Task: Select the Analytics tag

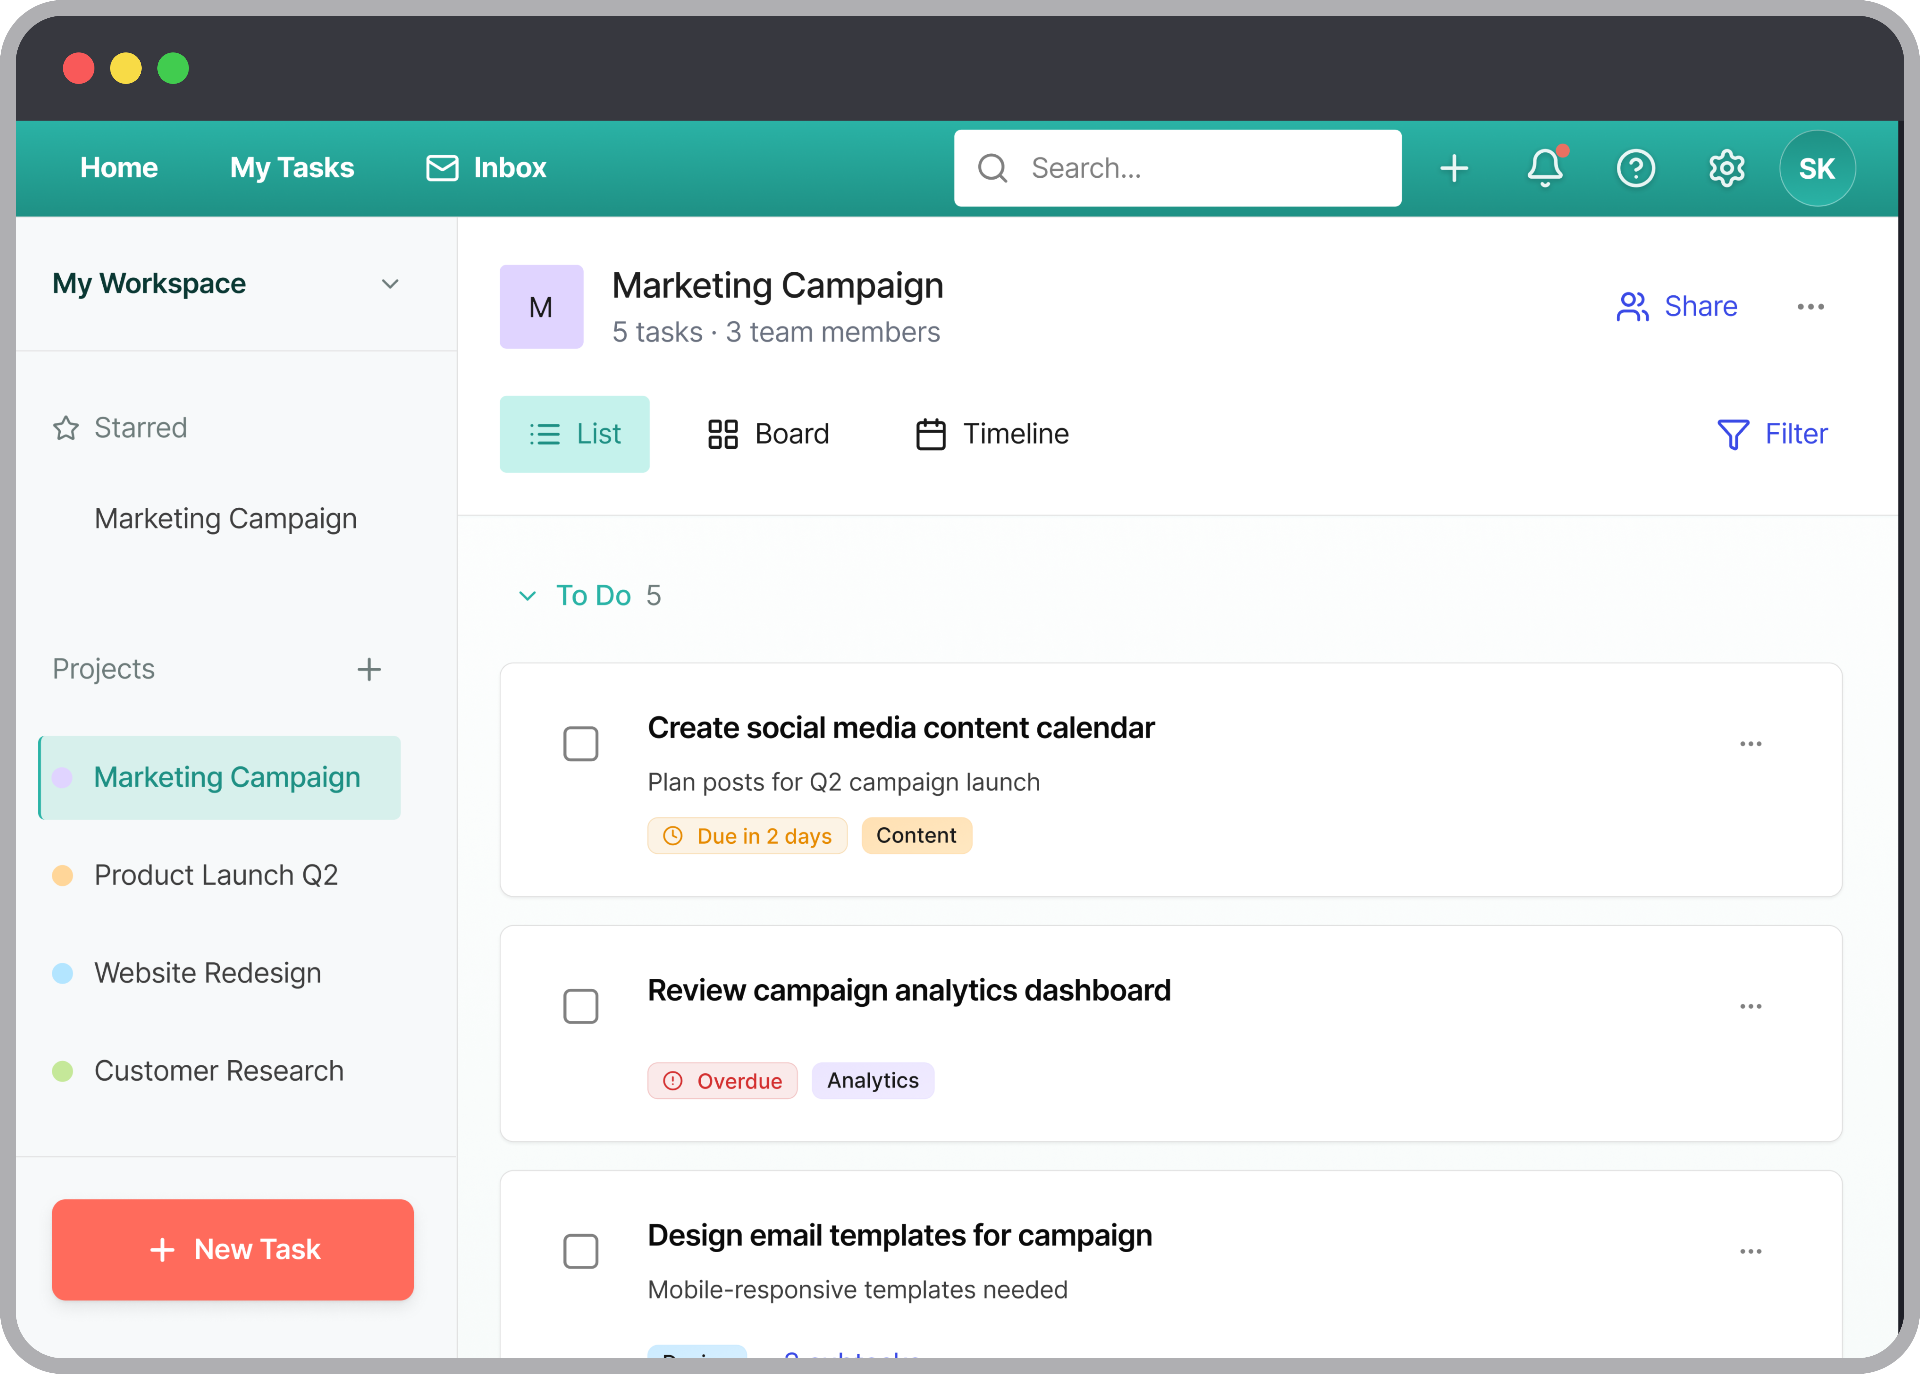Action: pos(873,1081)
